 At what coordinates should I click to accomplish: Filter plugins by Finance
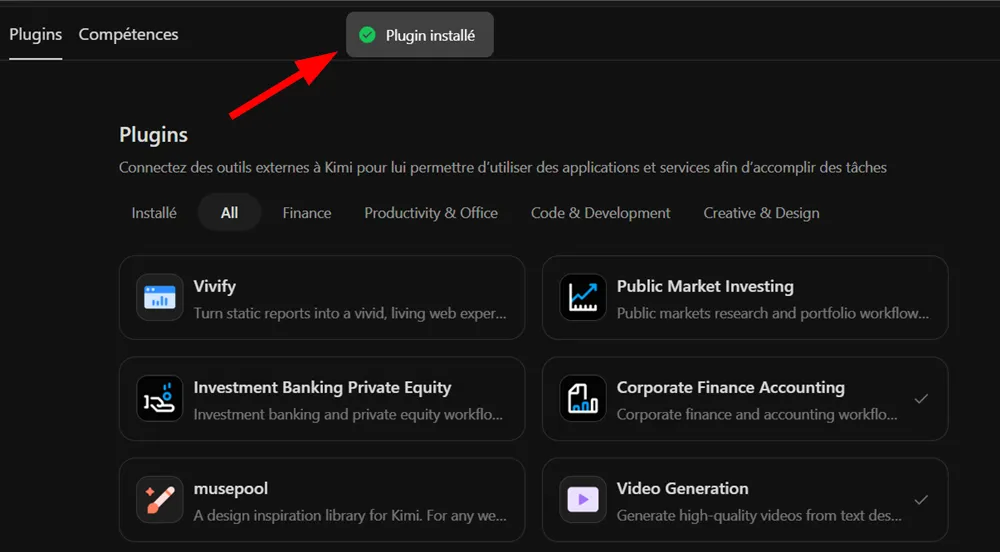tap(307, 213)
